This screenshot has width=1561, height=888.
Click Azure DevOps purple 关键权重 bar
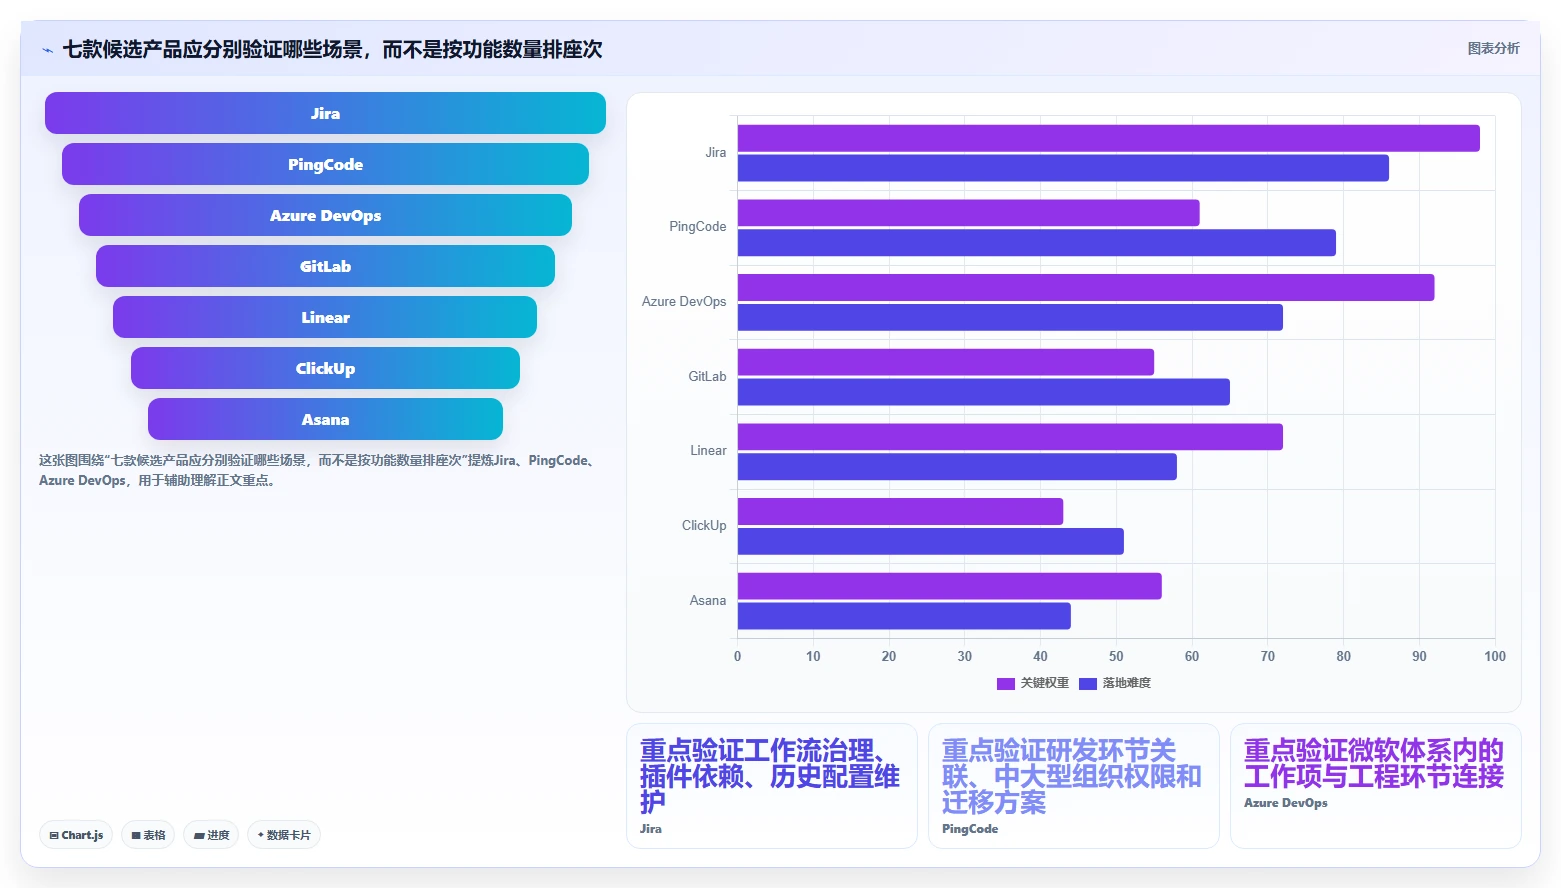pos(1086,288)
